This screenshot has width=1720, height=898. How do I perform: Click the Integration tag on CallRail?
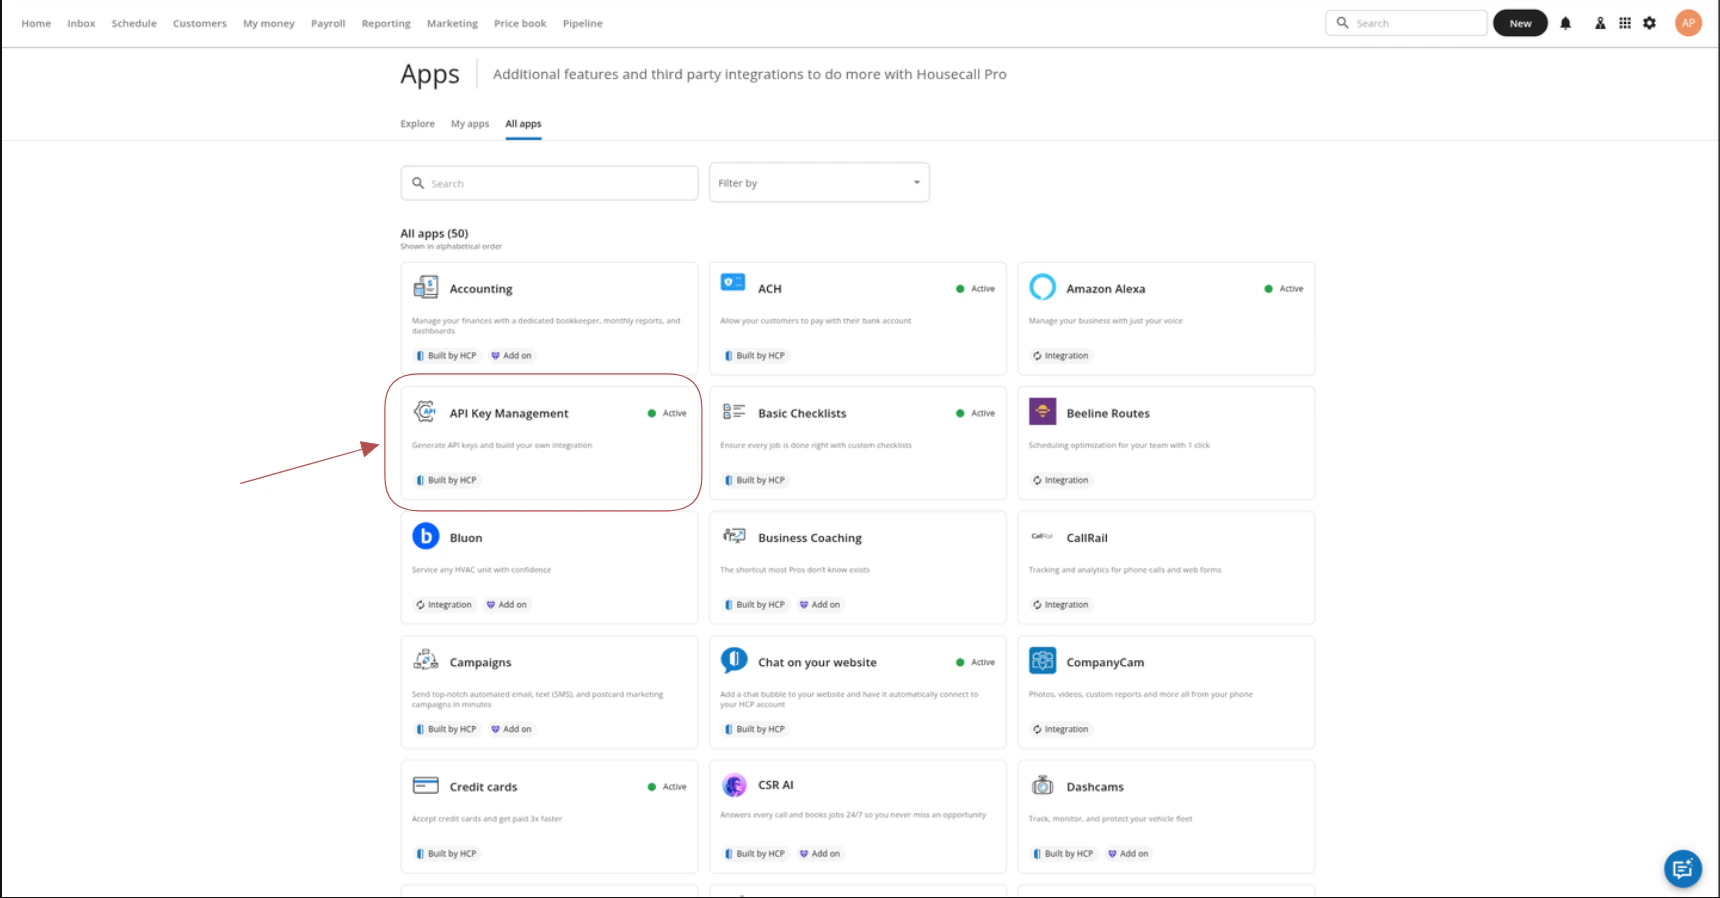coord(1061,604)
